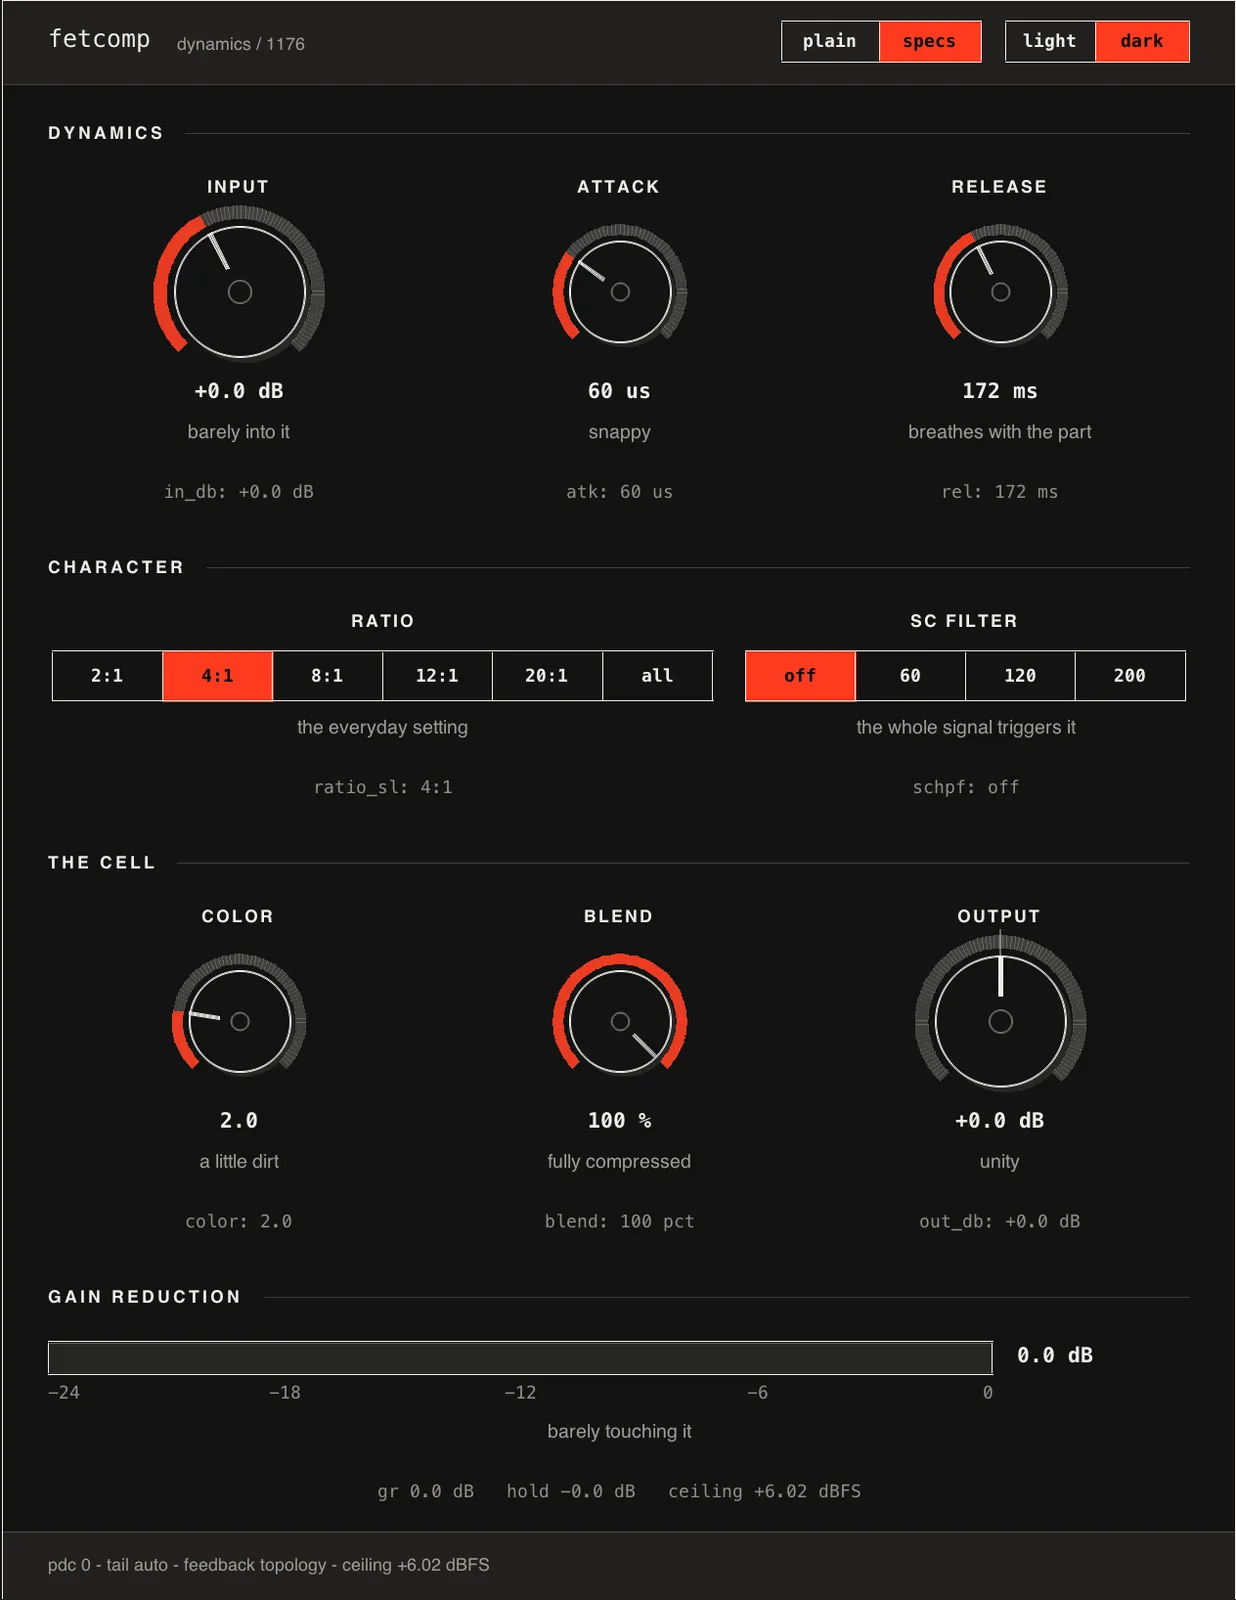Click the ATTACK knob
1236x1600 pixels.
[x=620, y=292]
